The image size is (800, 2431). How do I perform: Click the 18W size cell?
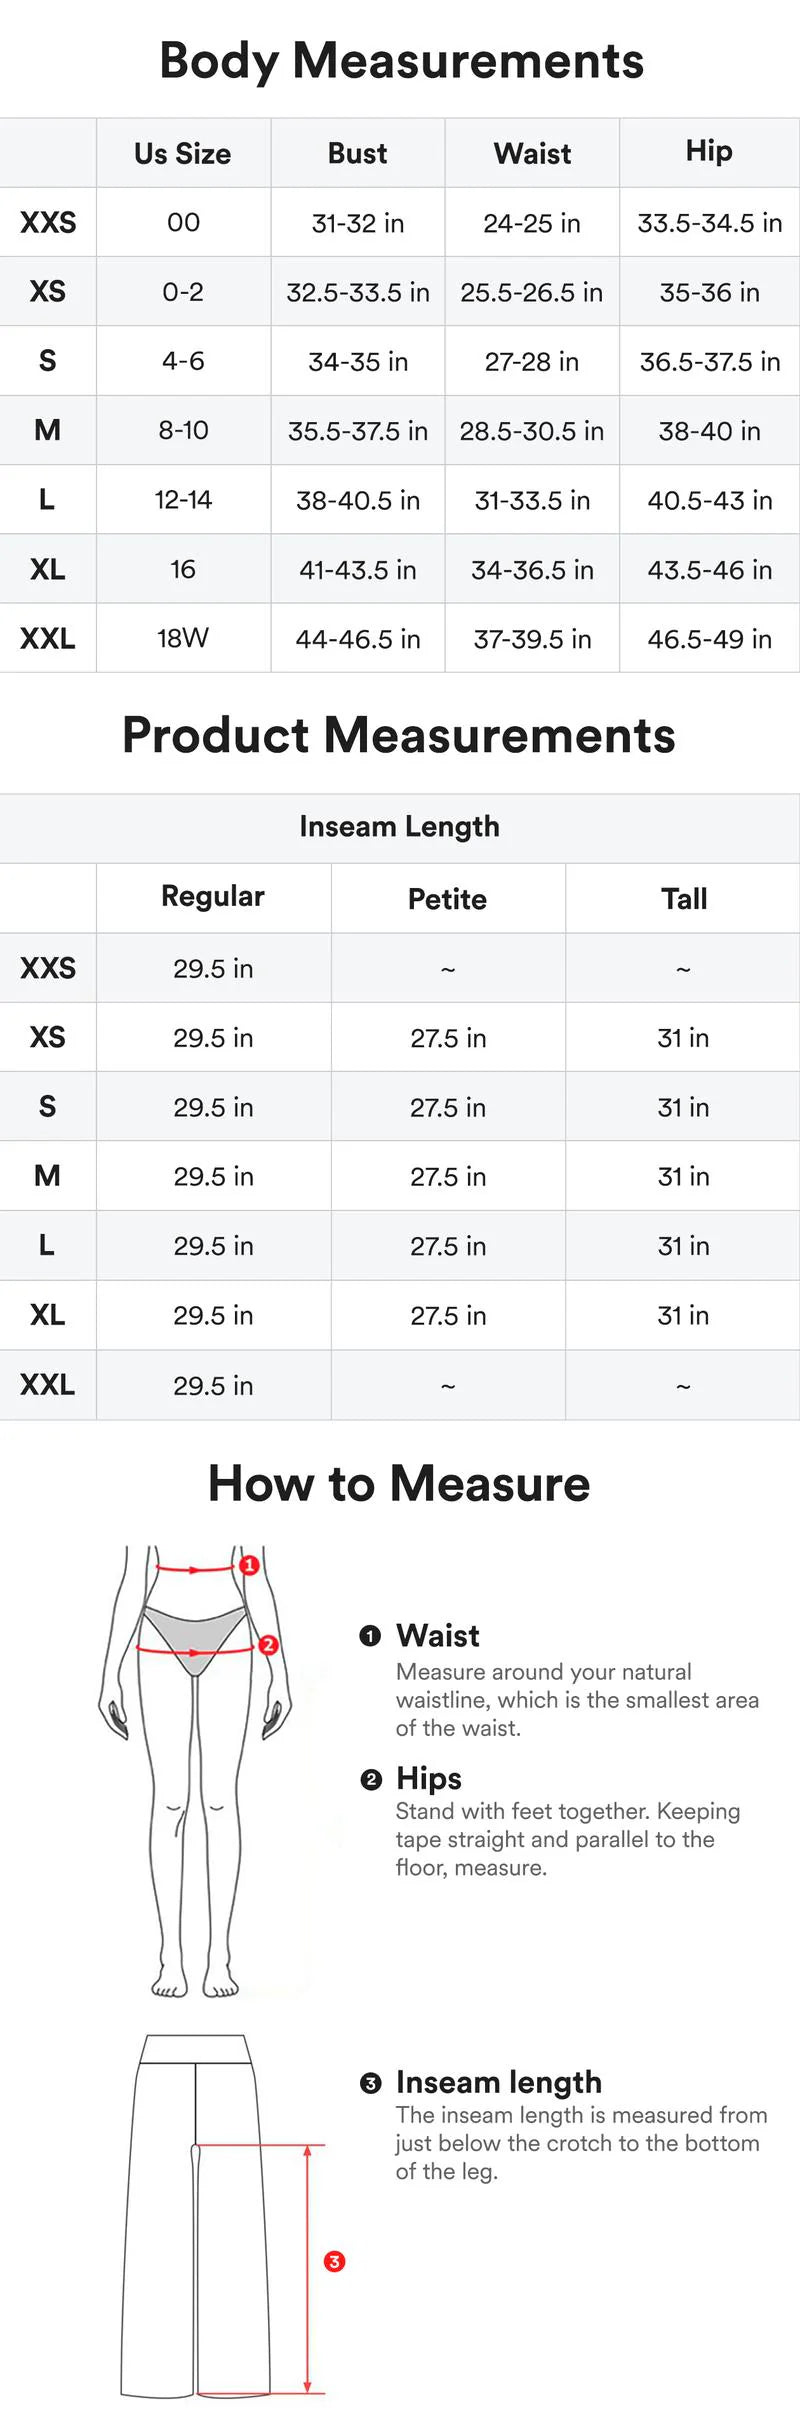(183, 638)
